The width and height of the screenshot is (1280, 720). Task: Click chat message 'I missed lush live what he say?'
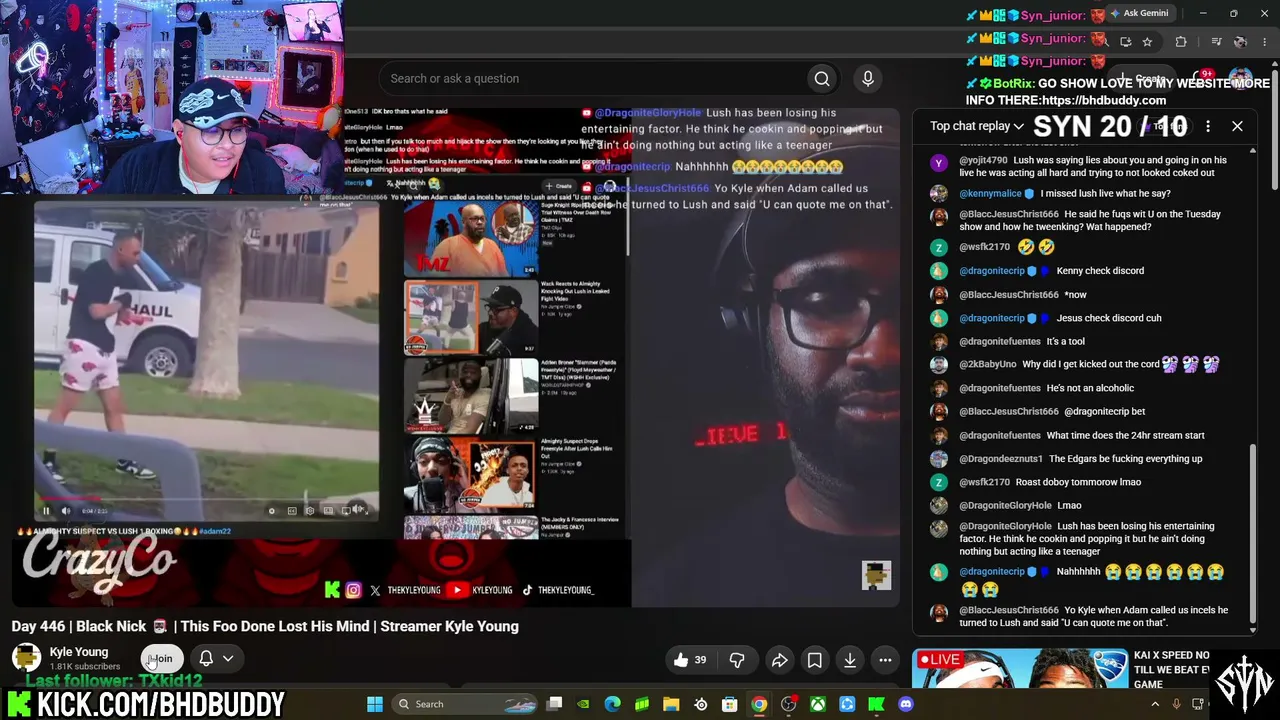(x=1105, y=194)
